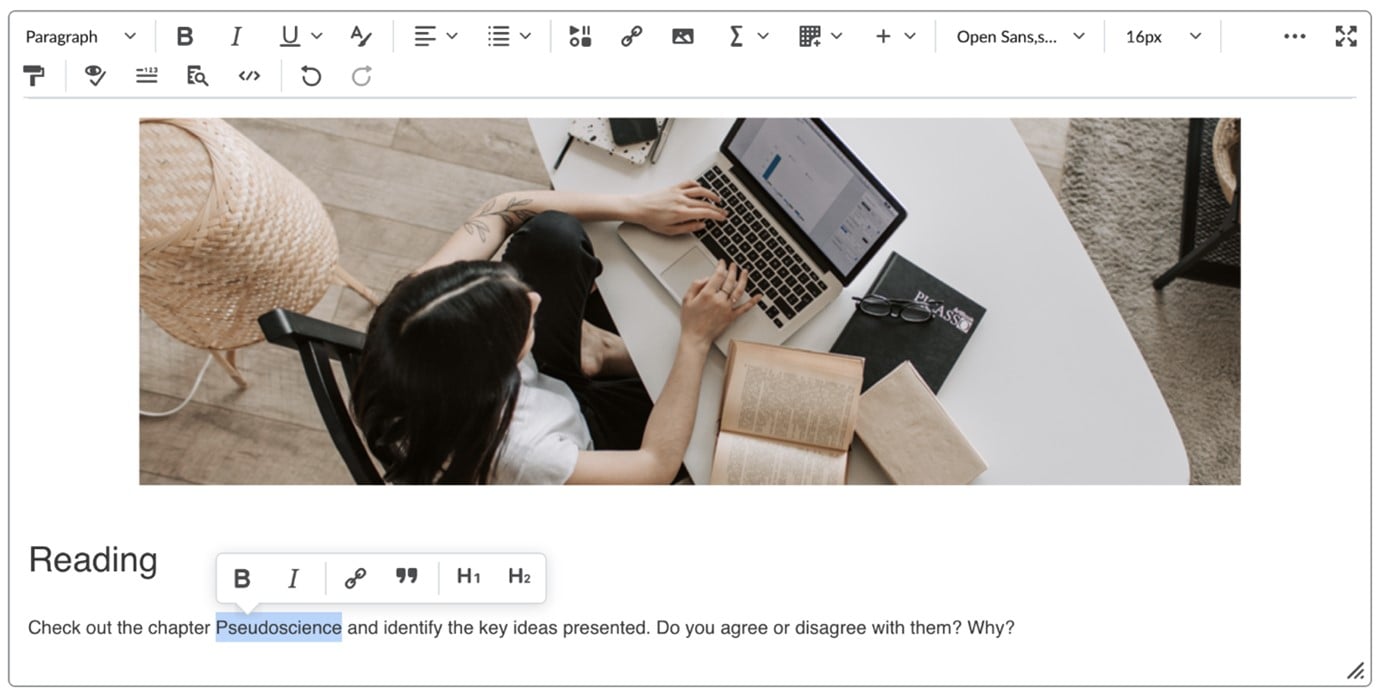Click the highlighted word "Pseudoscience"
The image size is (1379, 694).
coord(279,628)
